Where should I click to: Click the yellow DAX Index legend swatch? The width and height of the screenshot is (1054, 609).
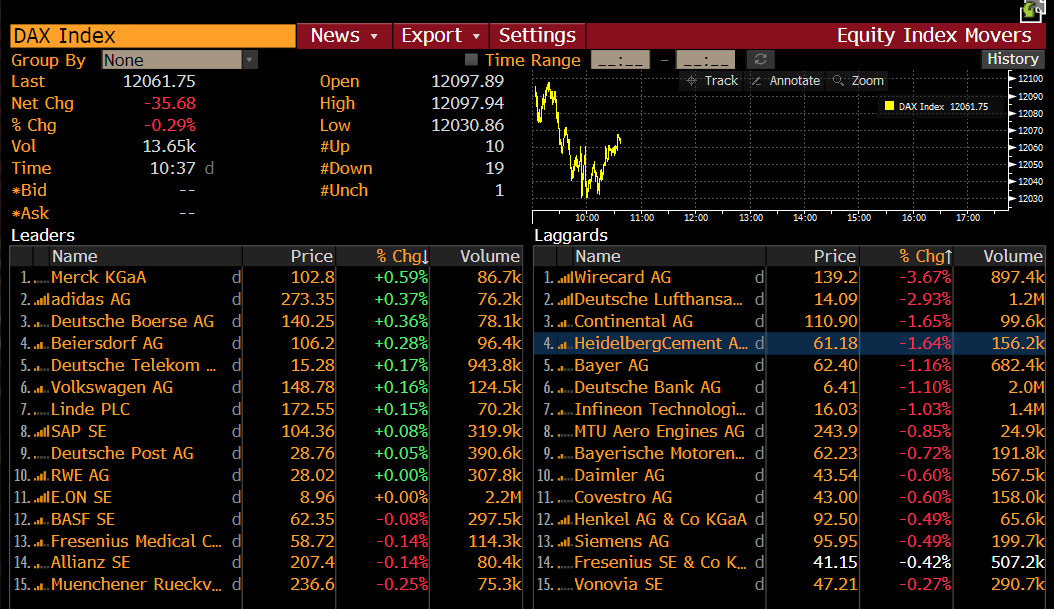(x=888, y=106)
